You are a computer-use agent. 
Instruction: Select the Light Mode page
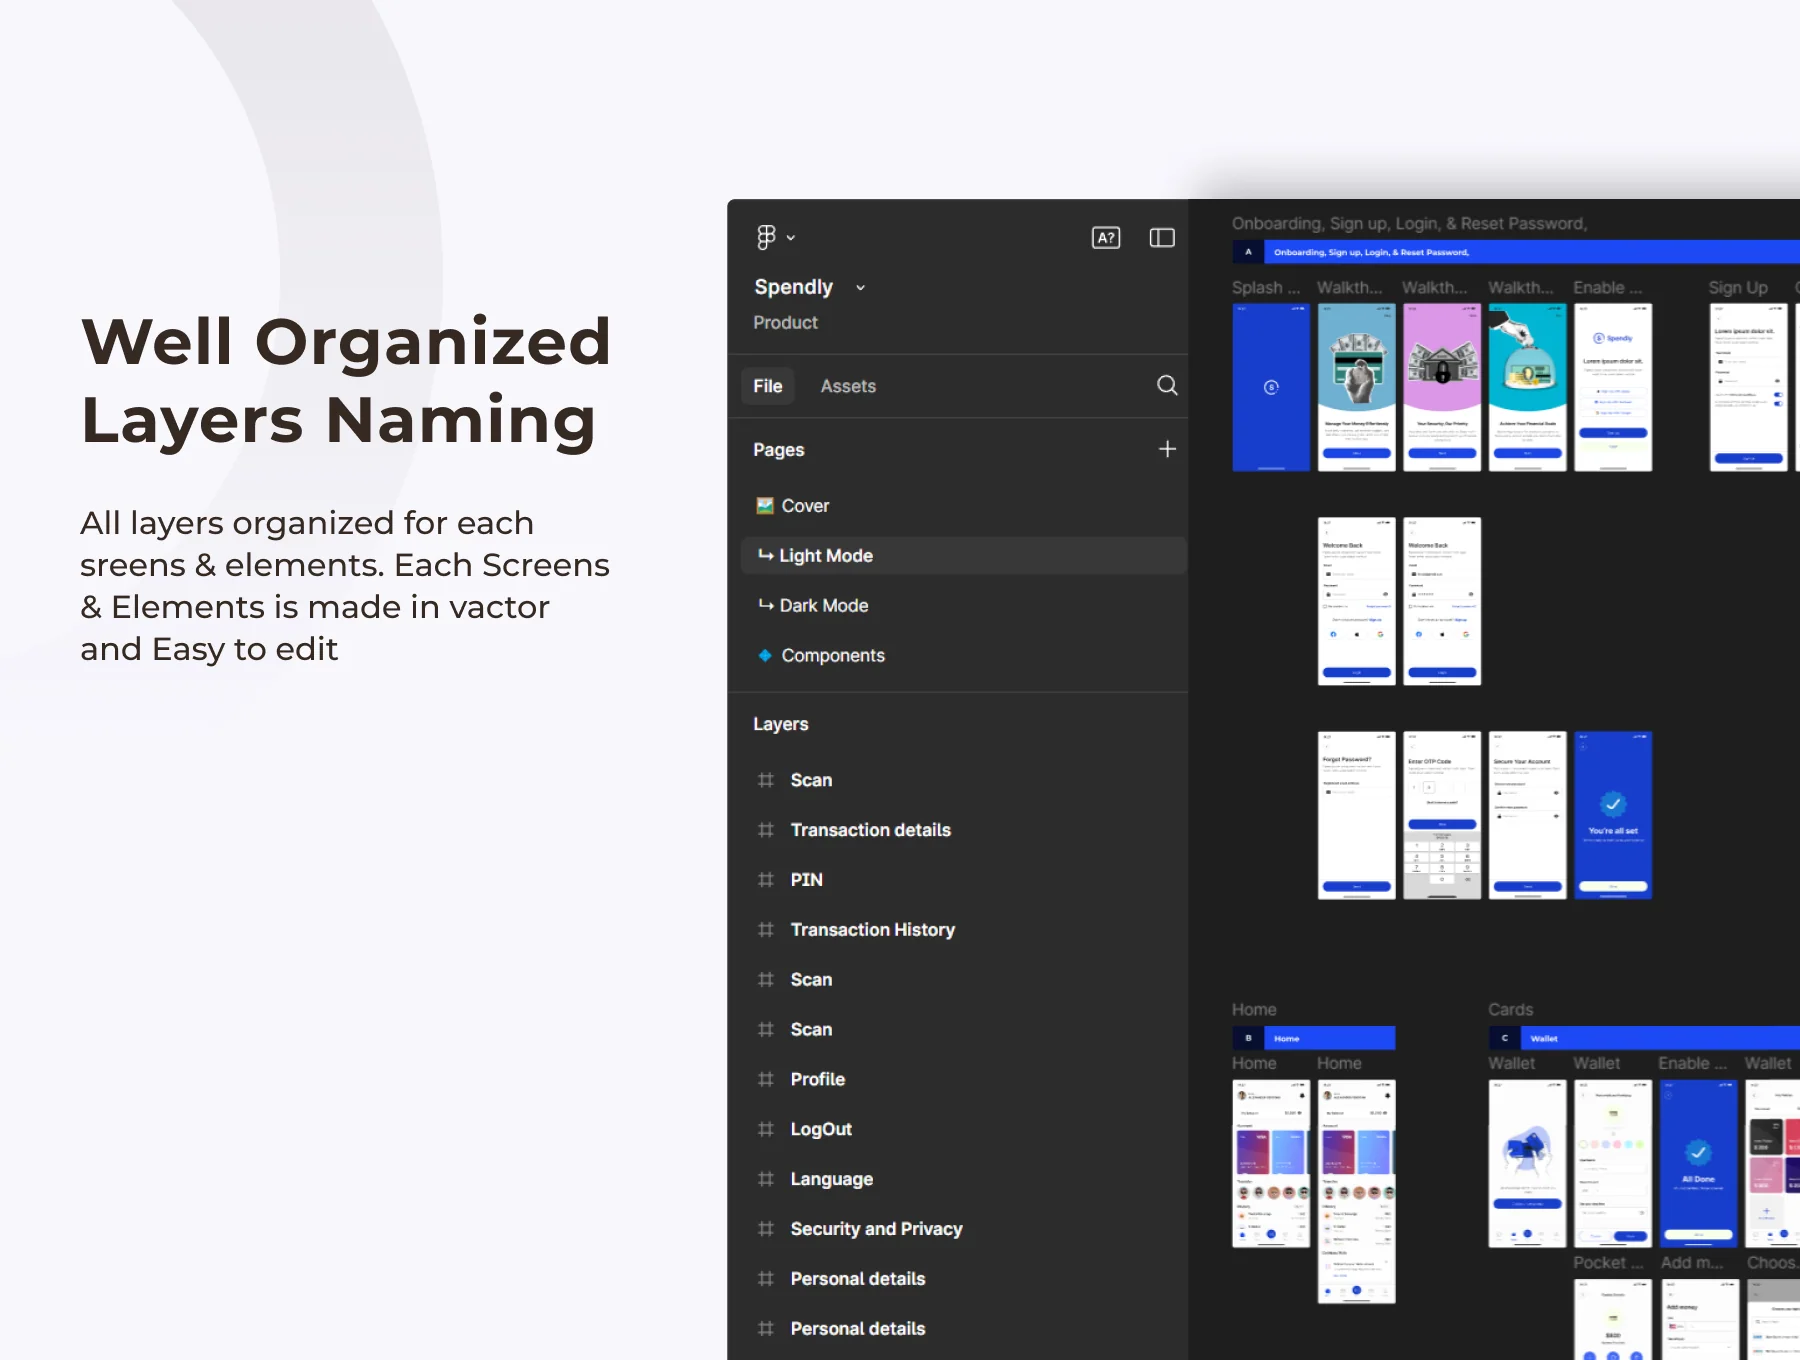coord(963,555)
